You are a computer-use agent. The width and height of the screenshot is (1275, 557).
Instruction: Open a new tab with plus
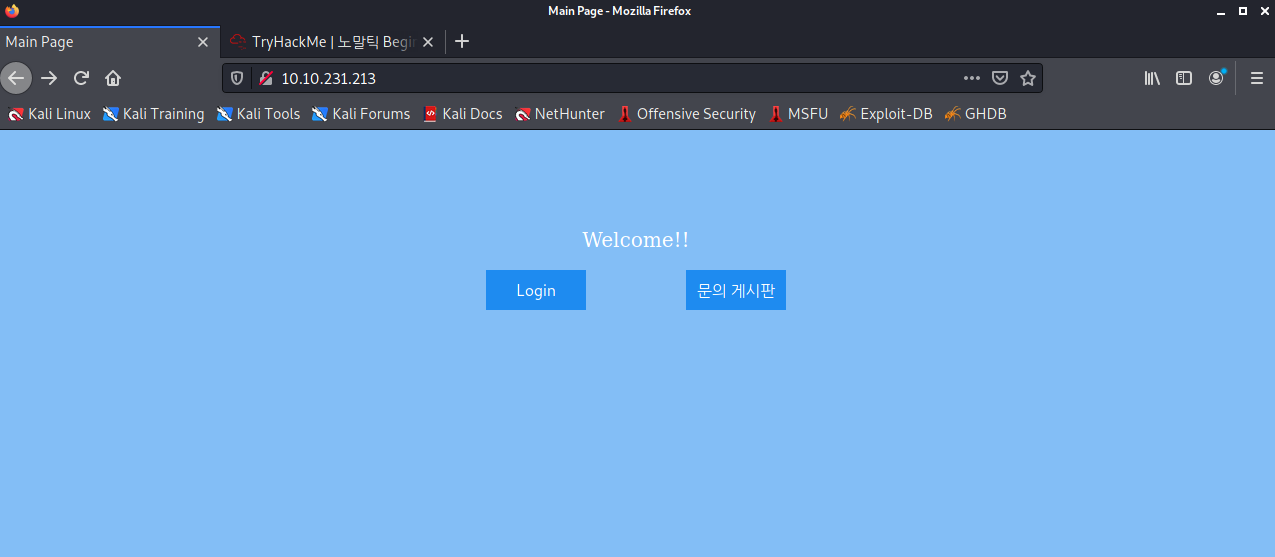[x=462, y=42]
